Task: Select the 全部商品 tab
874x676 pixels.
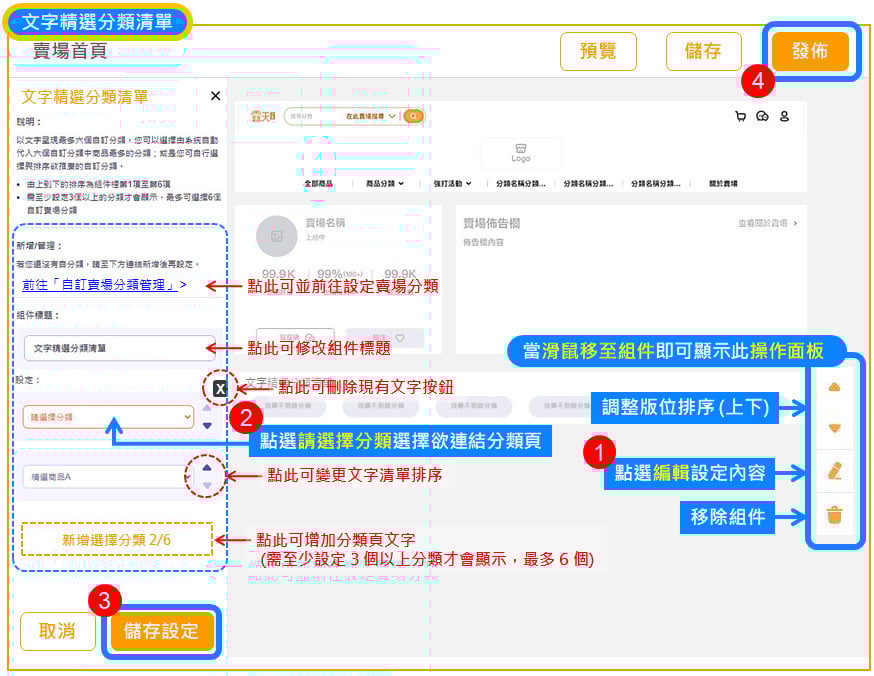Action: coord(319,184)
